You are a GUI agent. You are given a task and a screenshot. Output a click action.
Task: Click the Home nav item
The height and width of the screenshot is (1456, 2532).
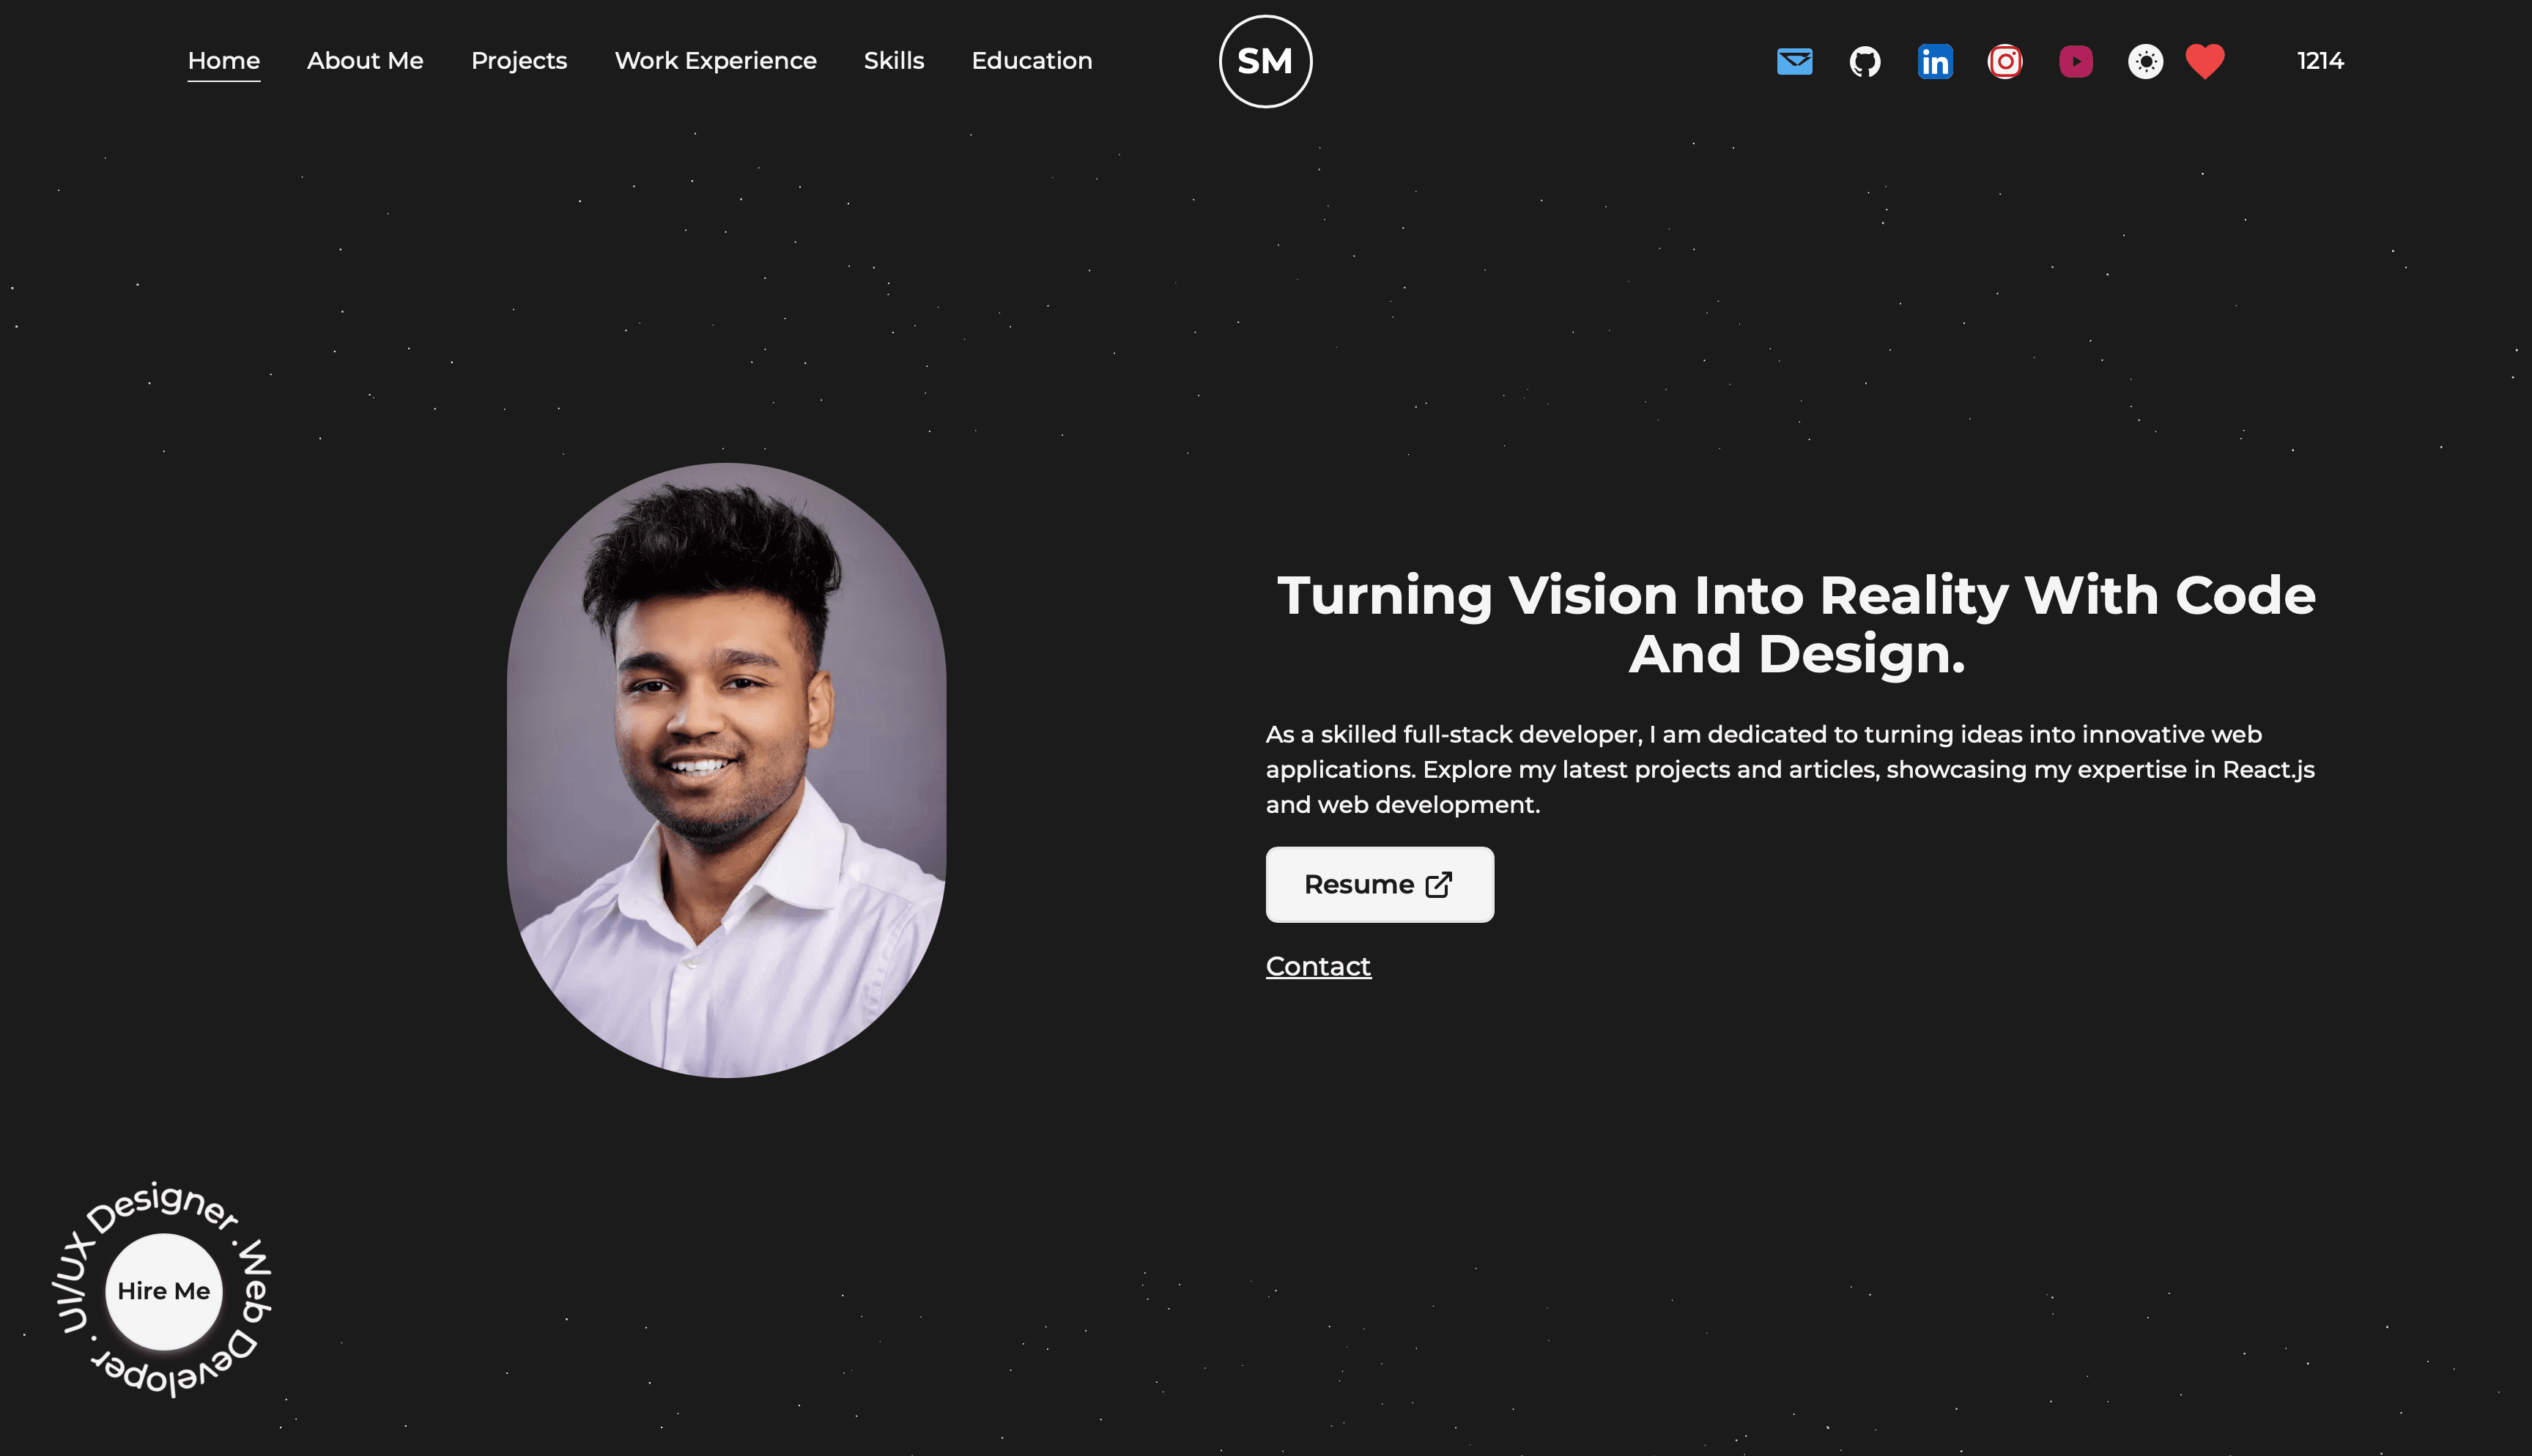coord(223,59)
